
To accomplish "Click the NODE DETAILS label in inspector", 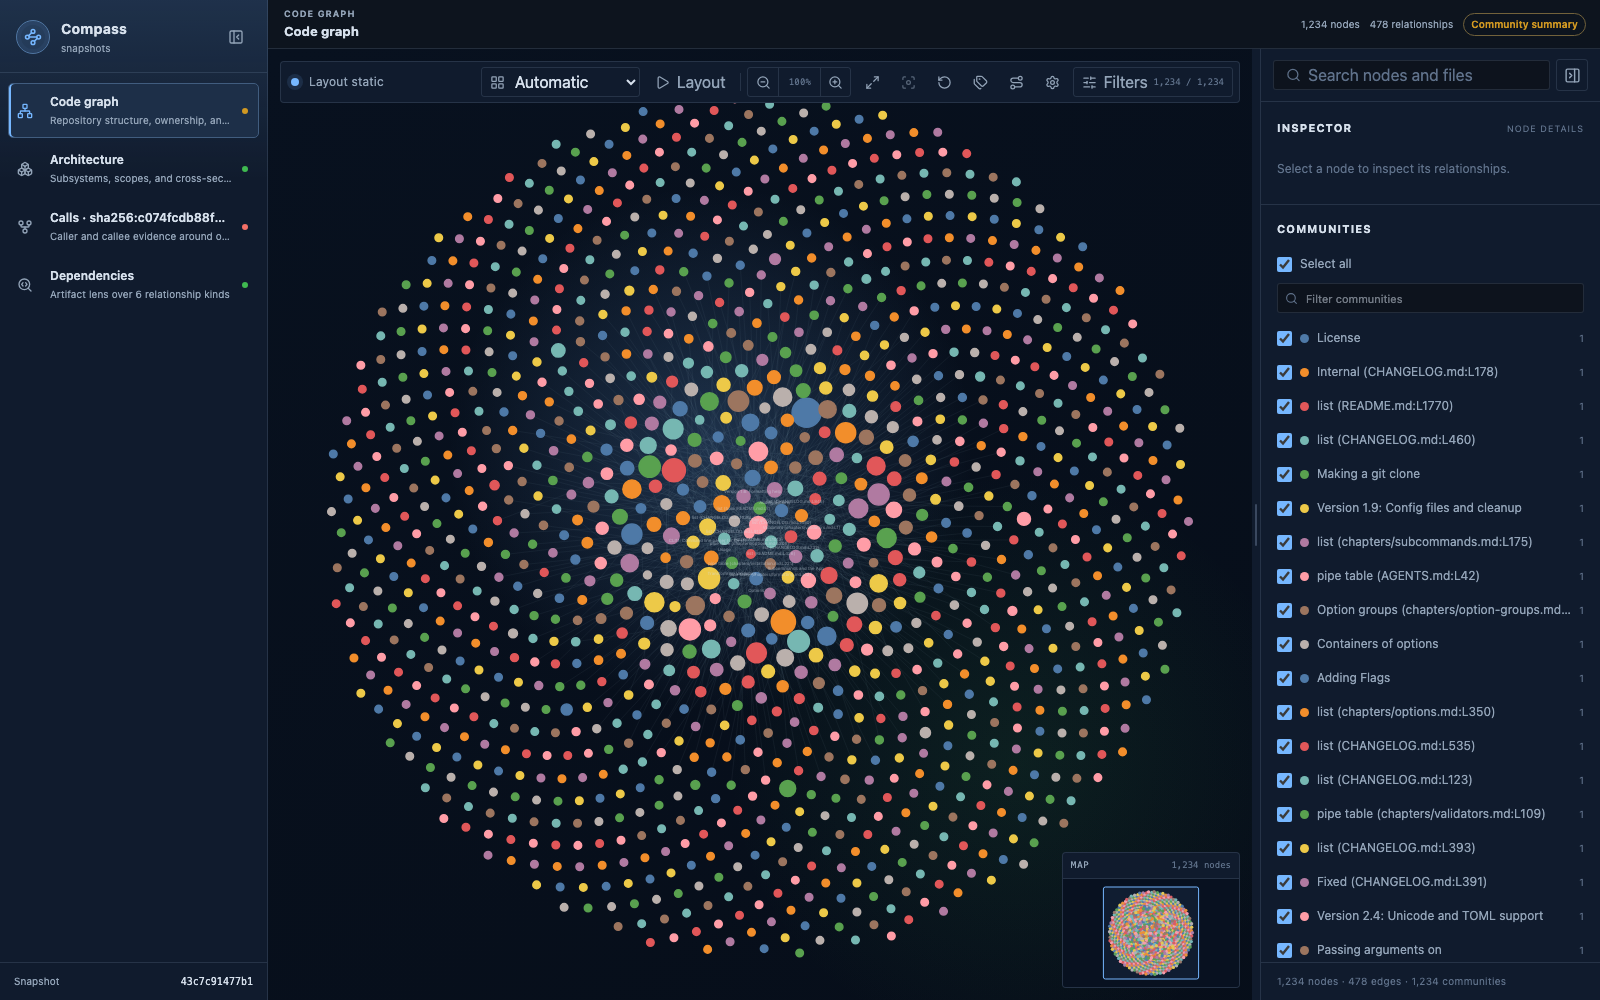I will pos(1545,129).
